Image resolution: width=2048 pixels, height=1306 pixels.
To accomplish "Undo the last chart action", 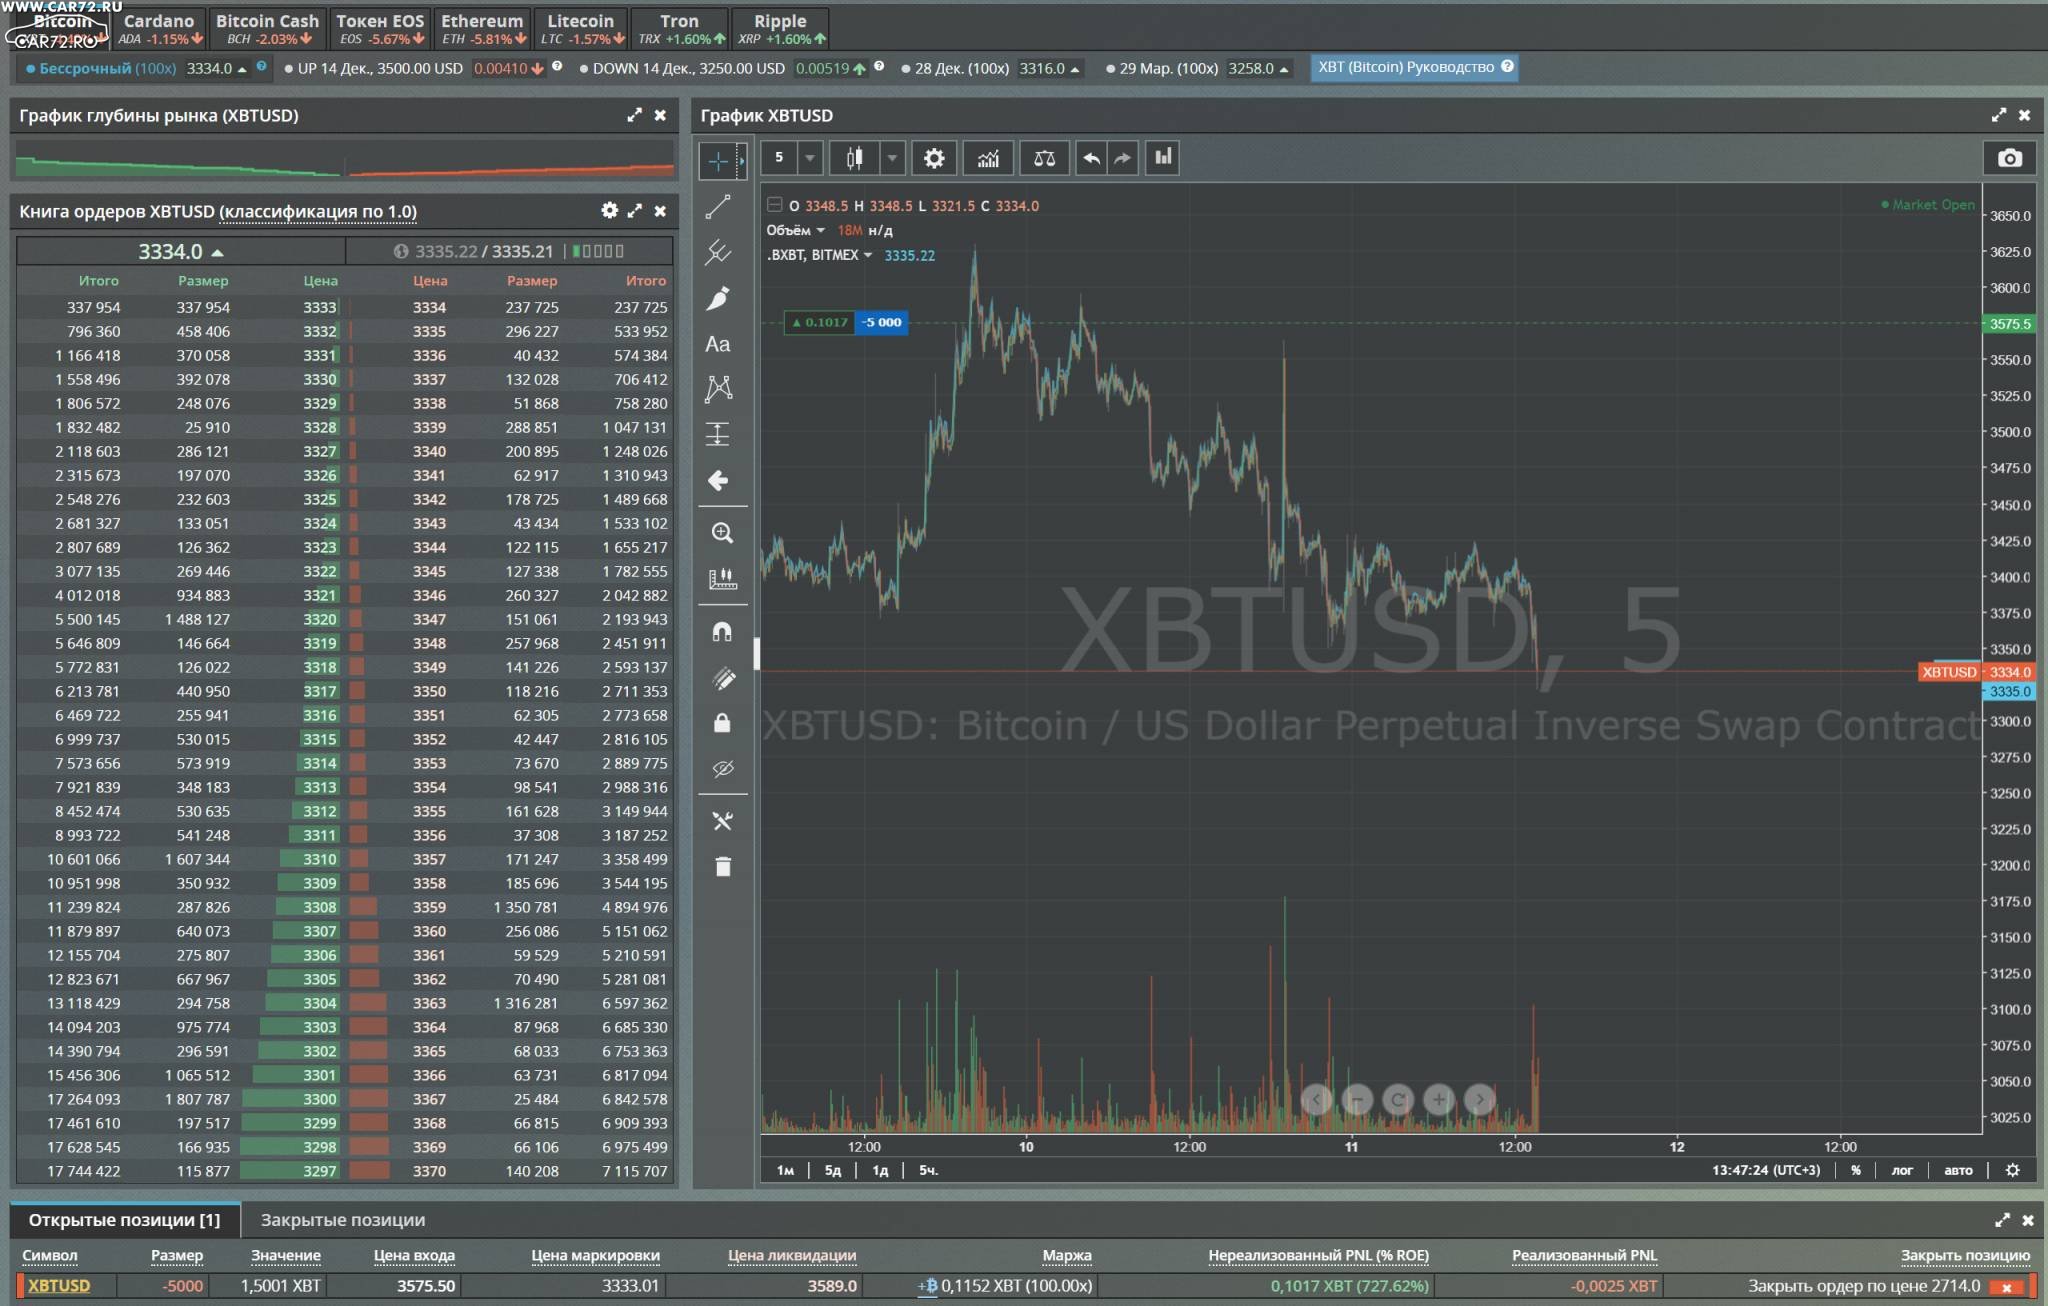I will click(x=1091, y=158).
